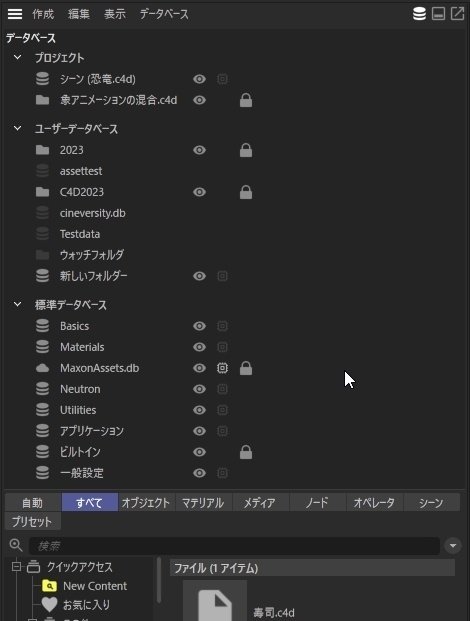Click the tree pane vertical scrollbar
The width and height of the screenshot is (470, 621).
click(x=158, y=580)
